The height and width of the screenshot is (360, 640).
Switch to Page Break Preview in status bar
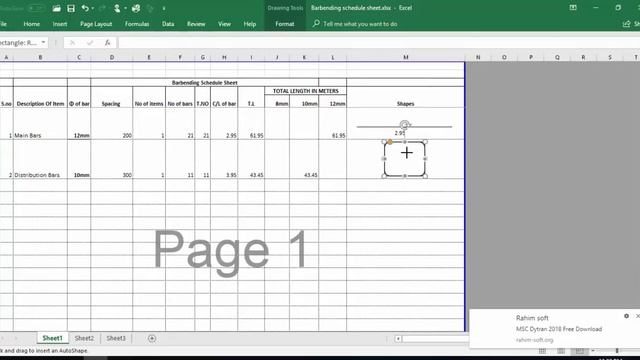coord(580,351)
